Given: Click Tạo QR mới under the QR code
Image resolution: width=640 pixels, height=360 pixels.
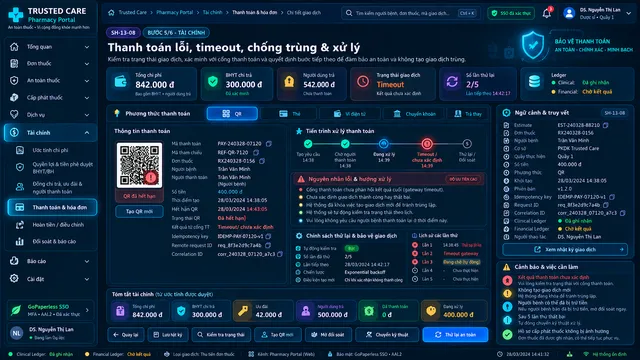Looking at the screenshot, I should pyautogui.click(x=139, y=211).
